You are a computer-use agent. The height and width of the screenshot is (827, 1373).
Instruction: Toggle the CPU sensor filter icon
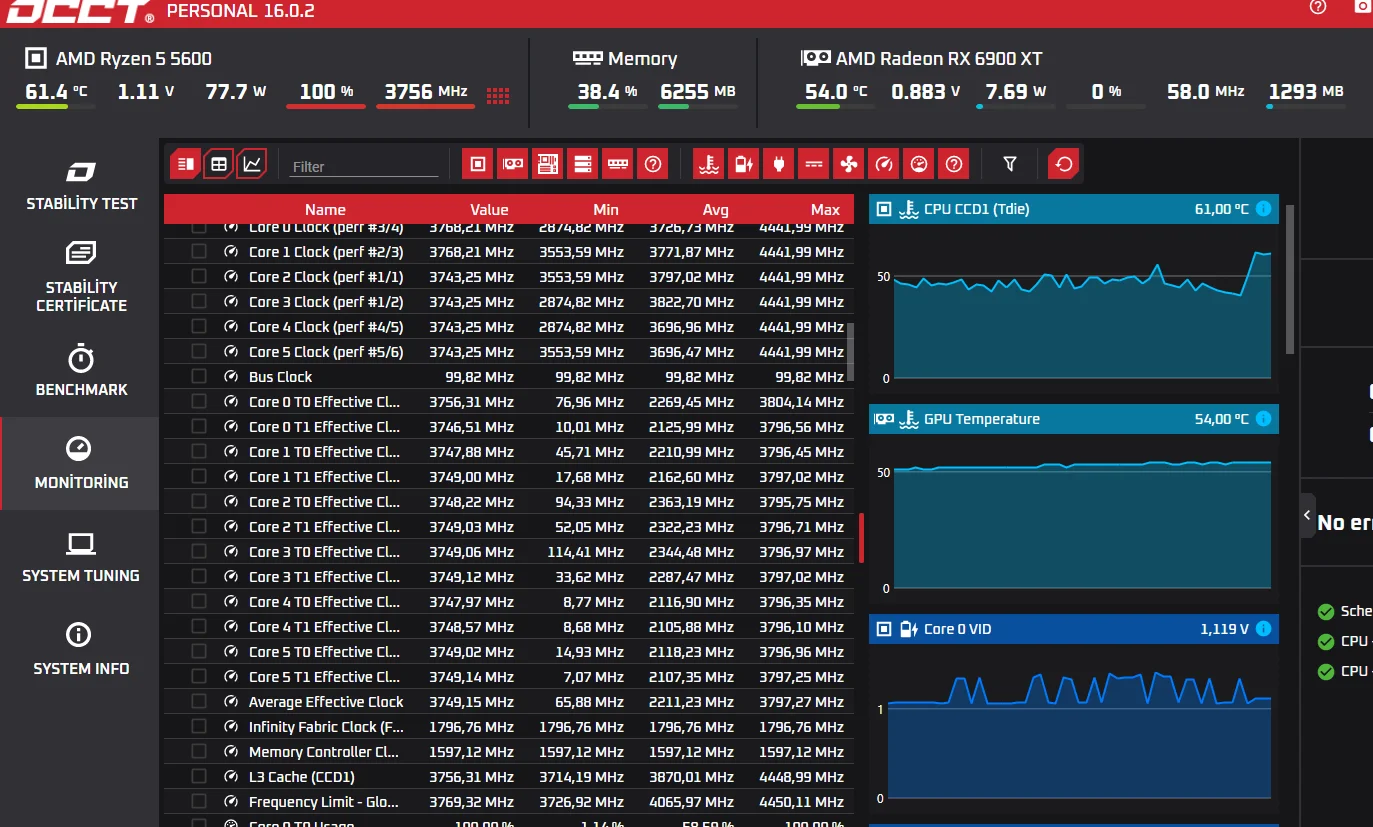tap(478, 163)
